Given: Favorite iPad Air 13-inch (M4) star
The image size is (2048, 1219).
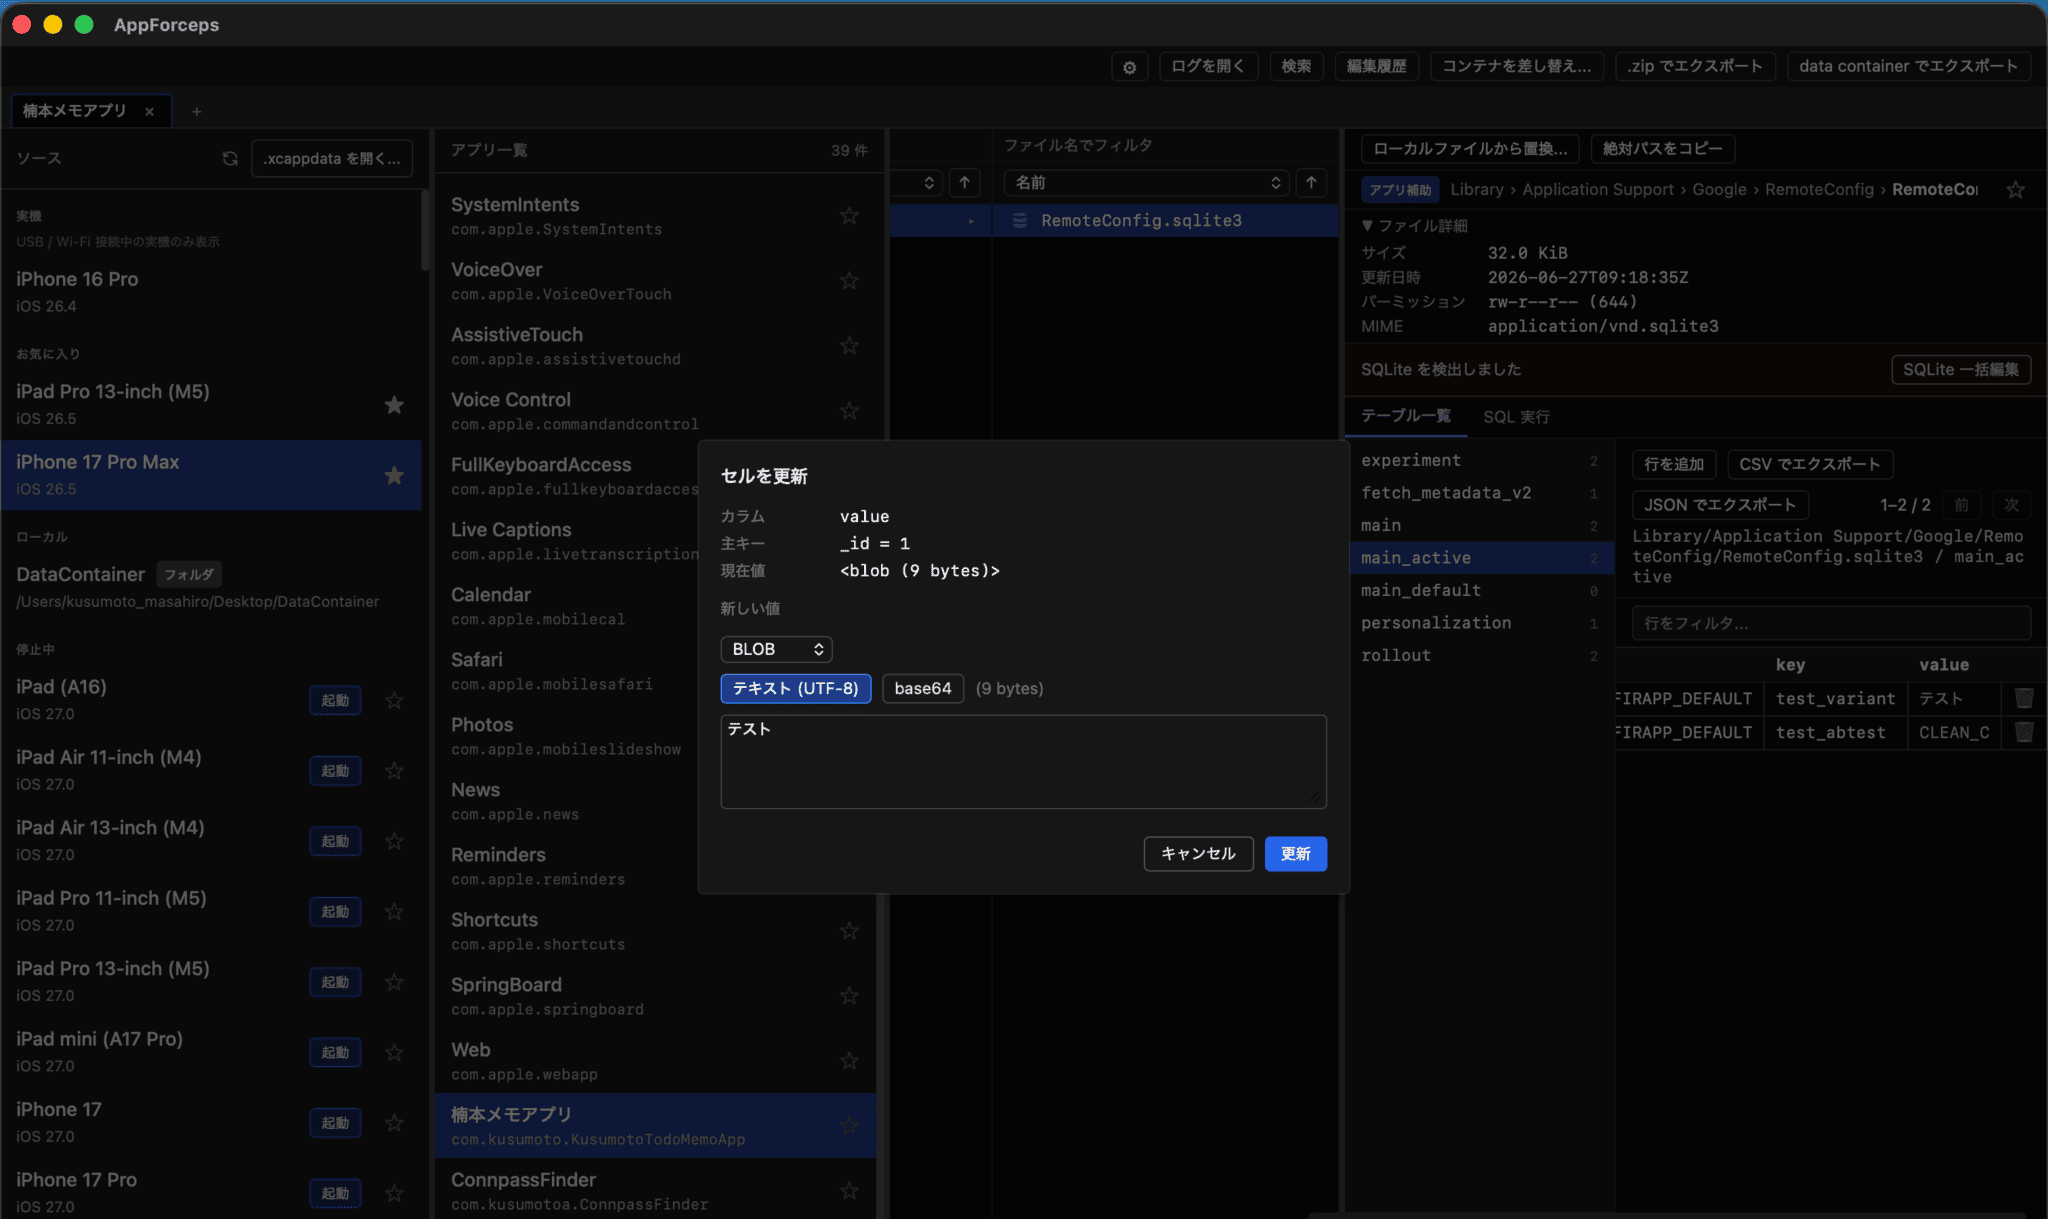Looking at the screenshot, I should [x=394, y=841].
